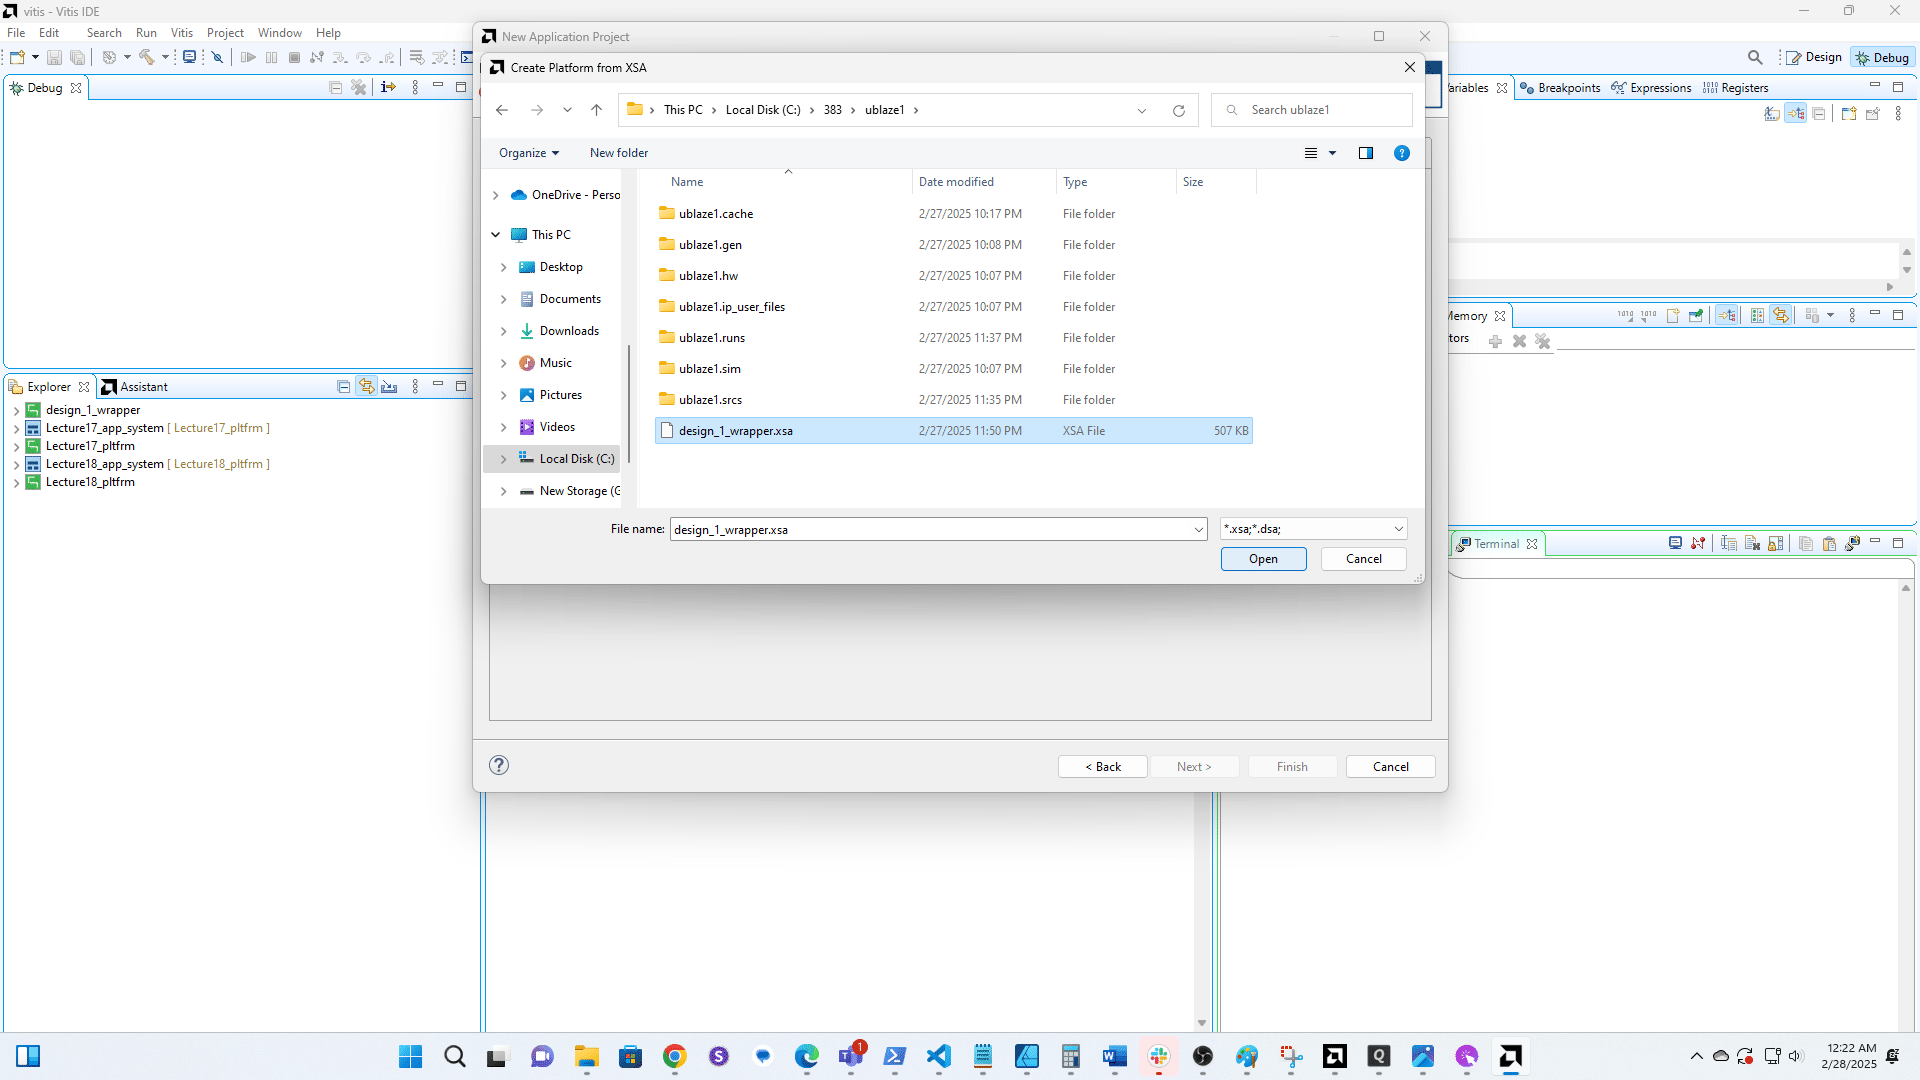Toggle the preview pane icon
Image resolution: width=1920 pixels, height=1080 pixels.
tap(1366, 153)
